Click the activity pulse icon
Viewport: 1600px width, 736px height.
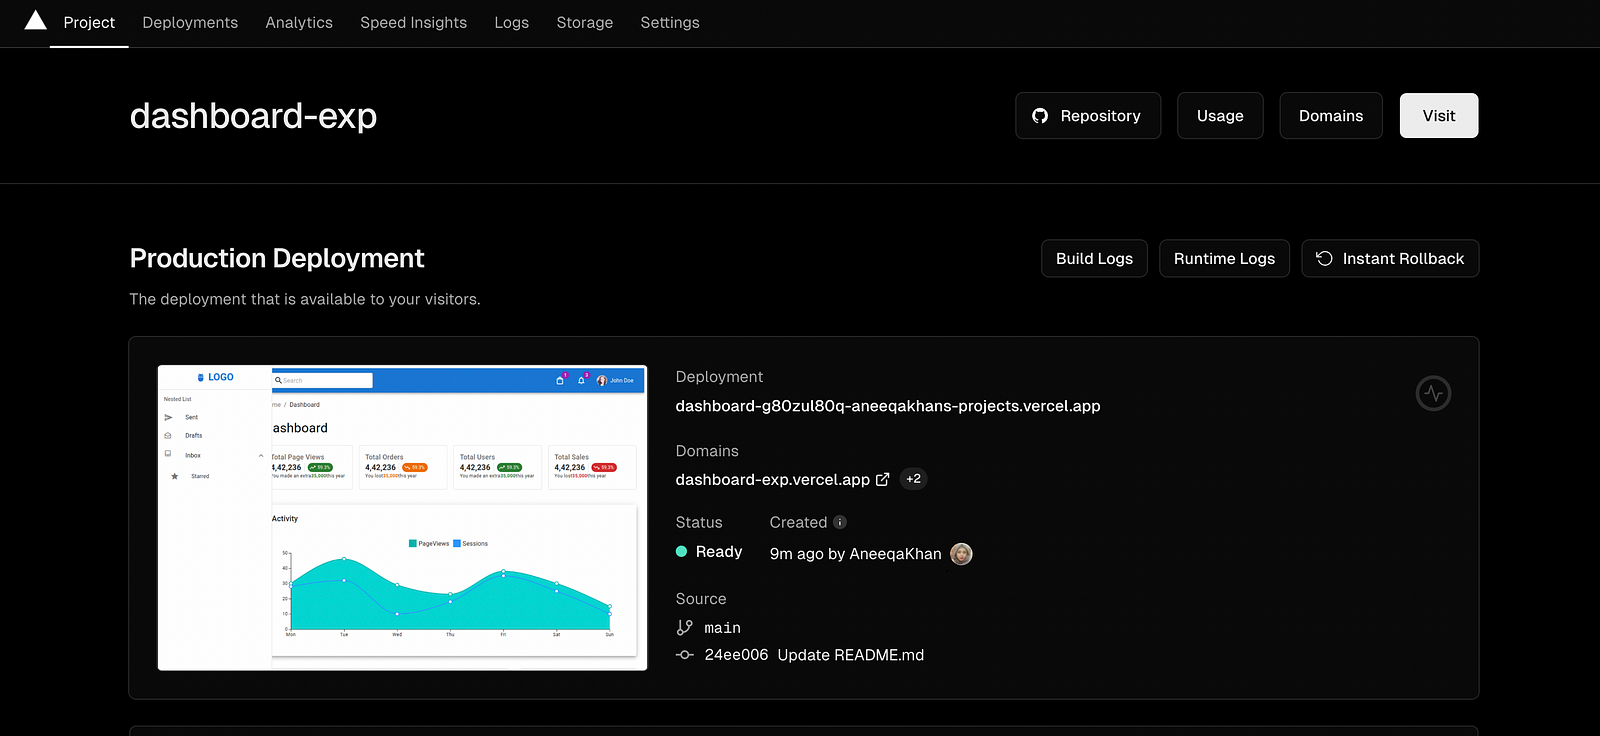(1433, 393)
